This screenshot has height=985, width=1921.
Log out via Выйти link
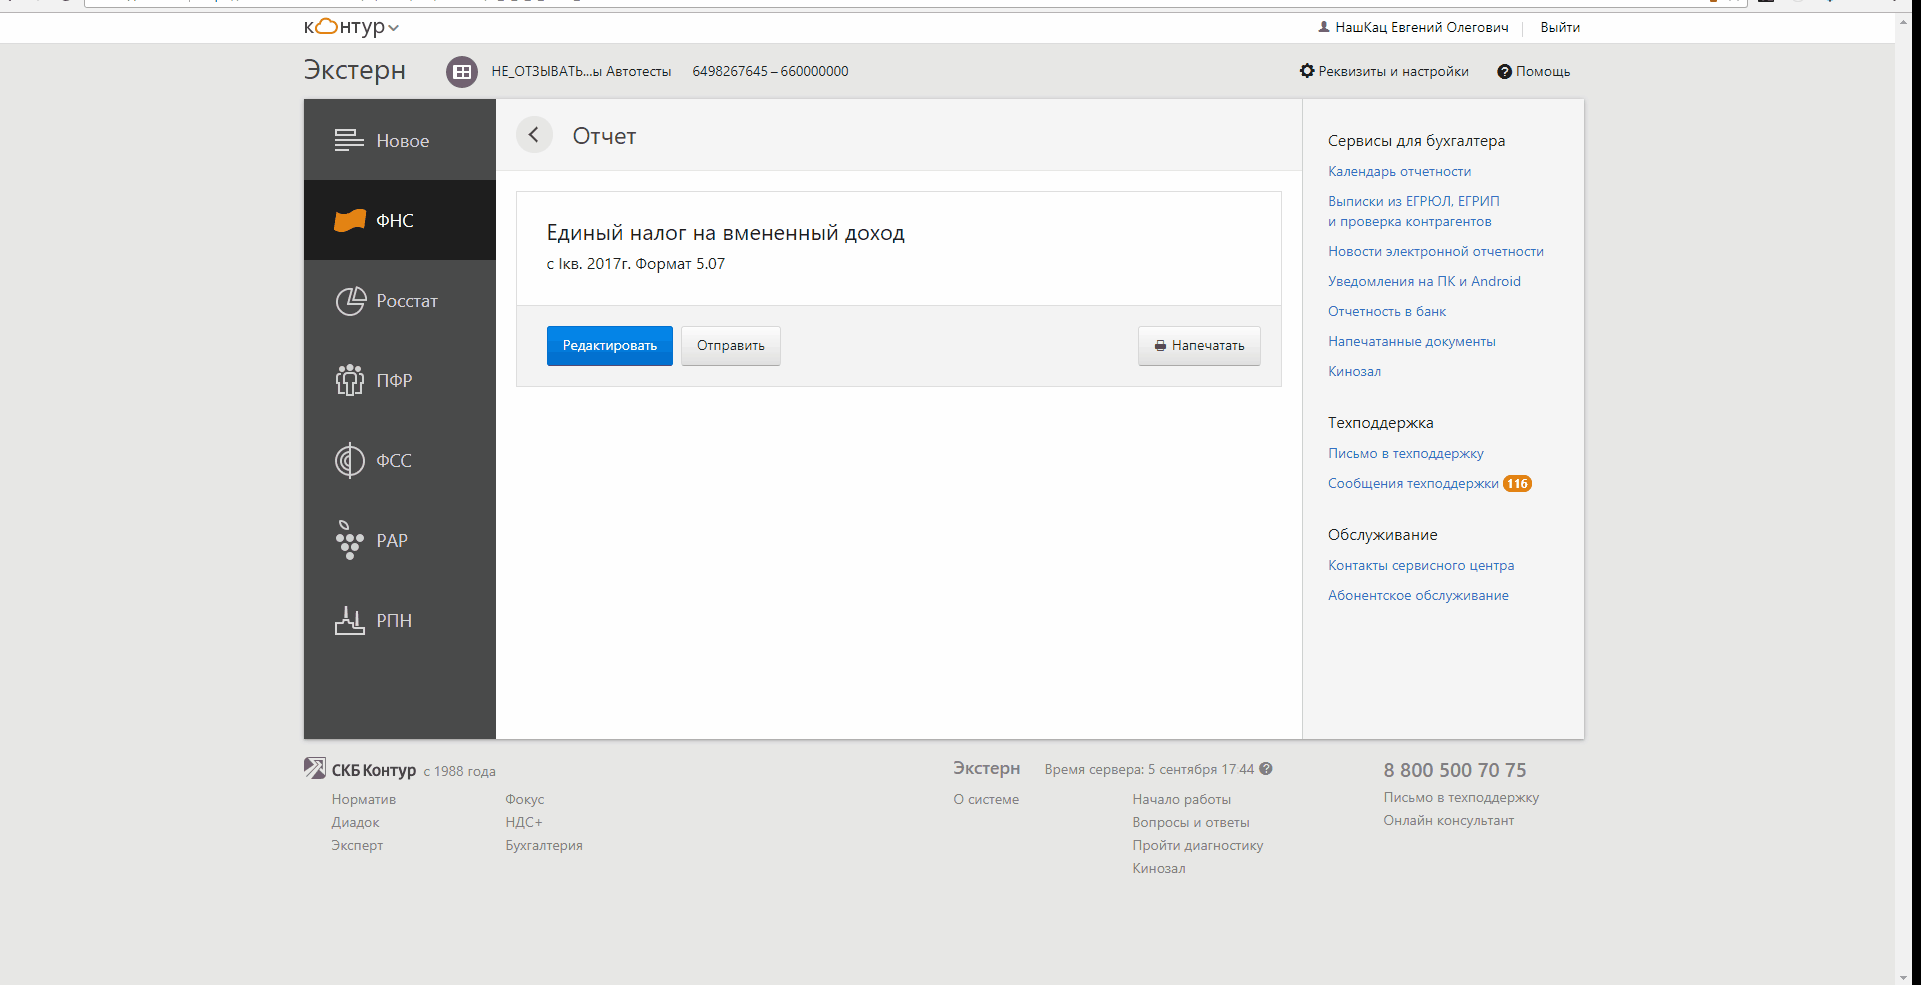pyautogui.click(x=1560, y=27)
